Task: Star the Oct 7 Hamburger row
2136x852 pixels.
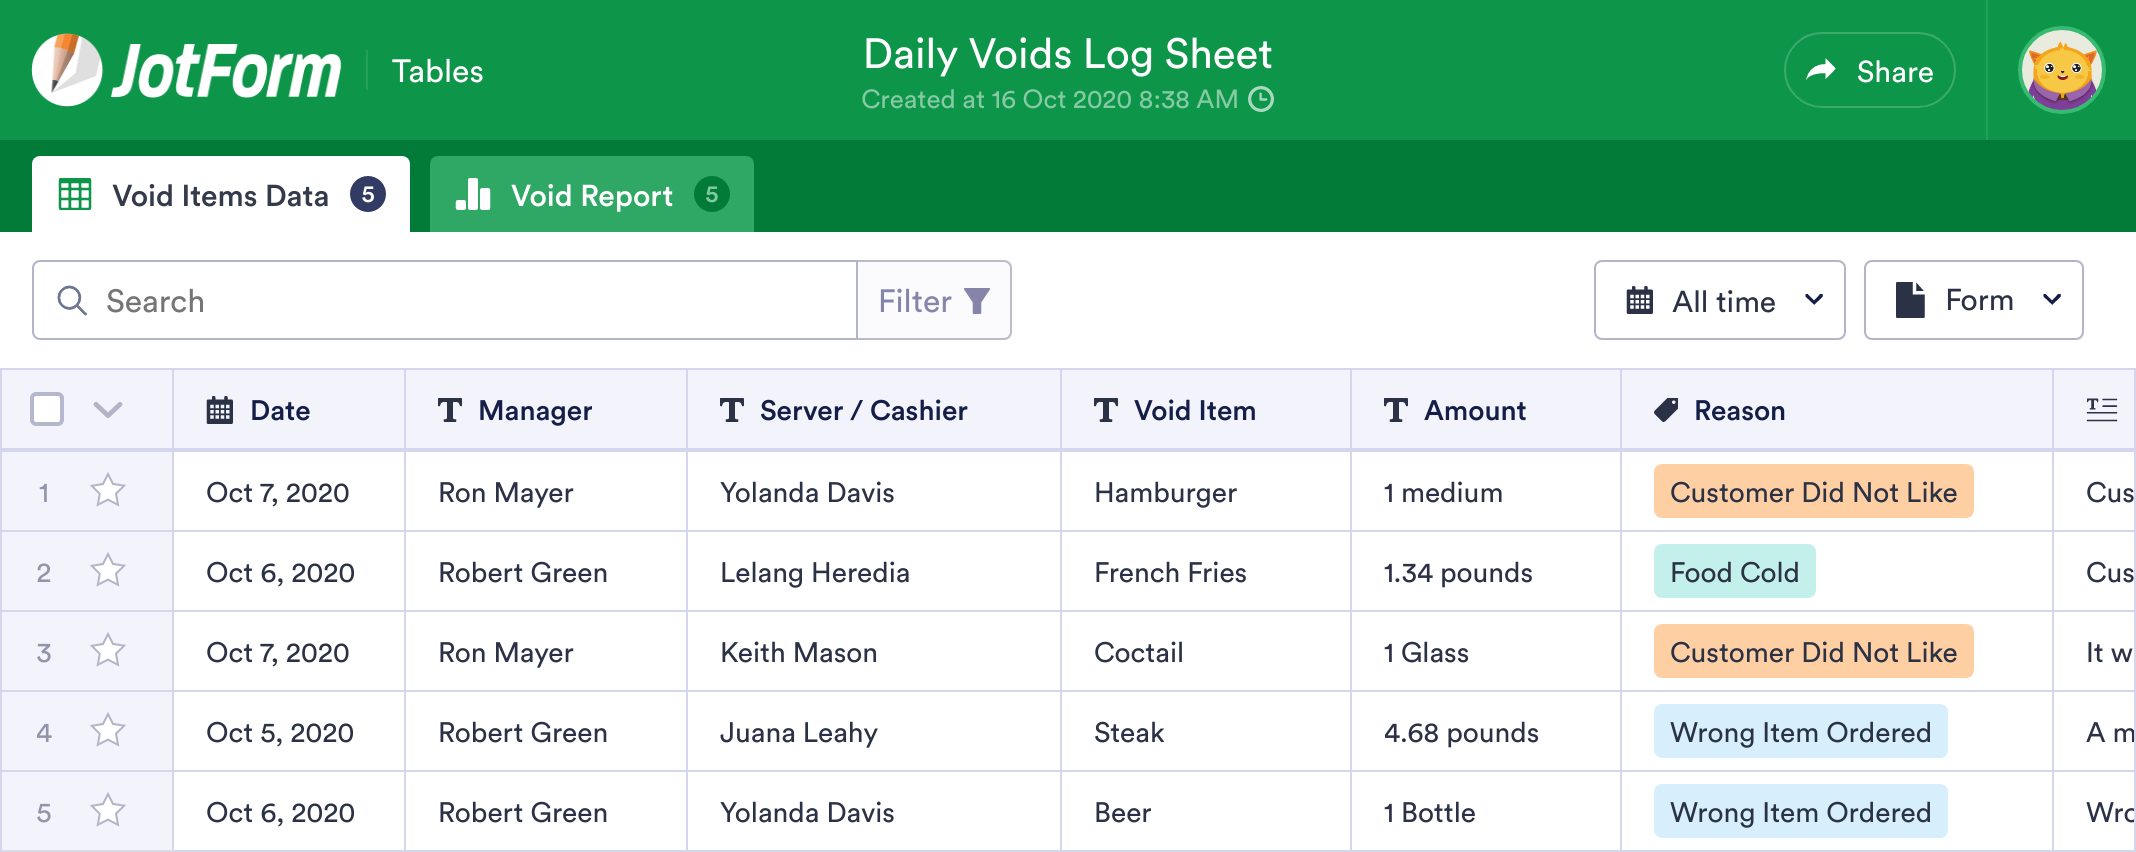Action: click(108, 491)
